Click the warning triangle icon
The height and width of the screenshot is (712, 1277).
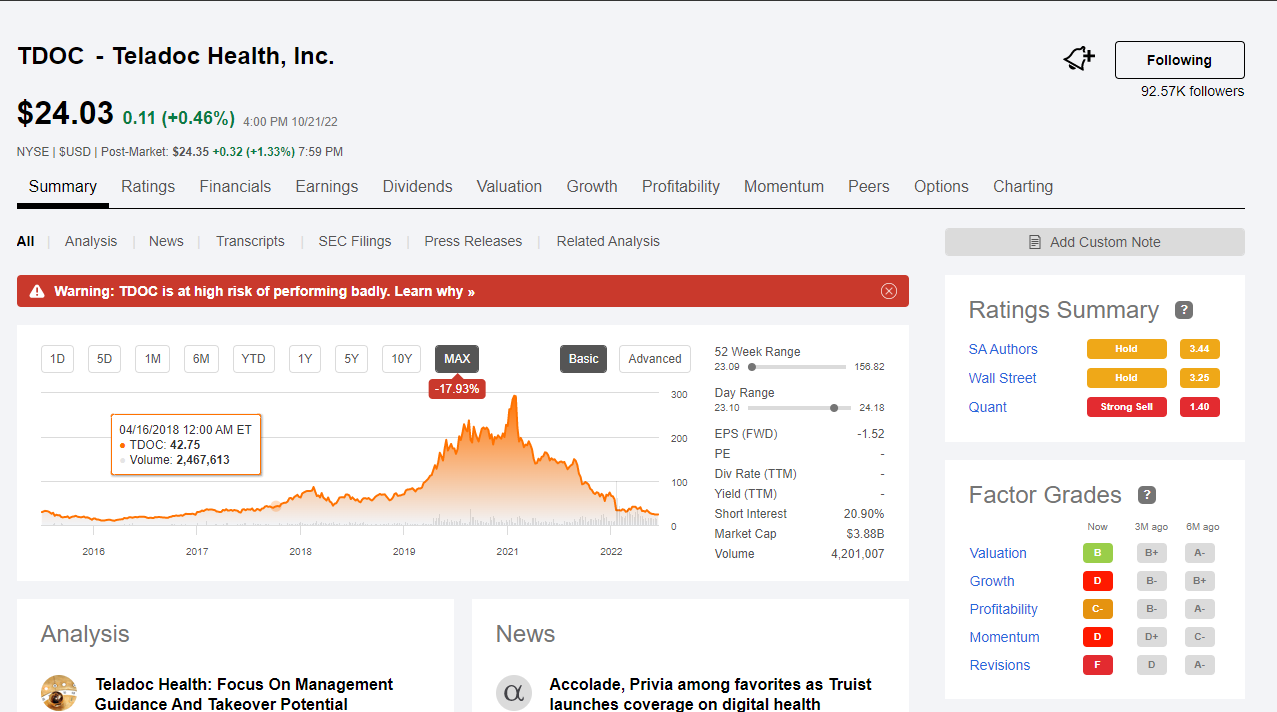click(x=37, y=291)
